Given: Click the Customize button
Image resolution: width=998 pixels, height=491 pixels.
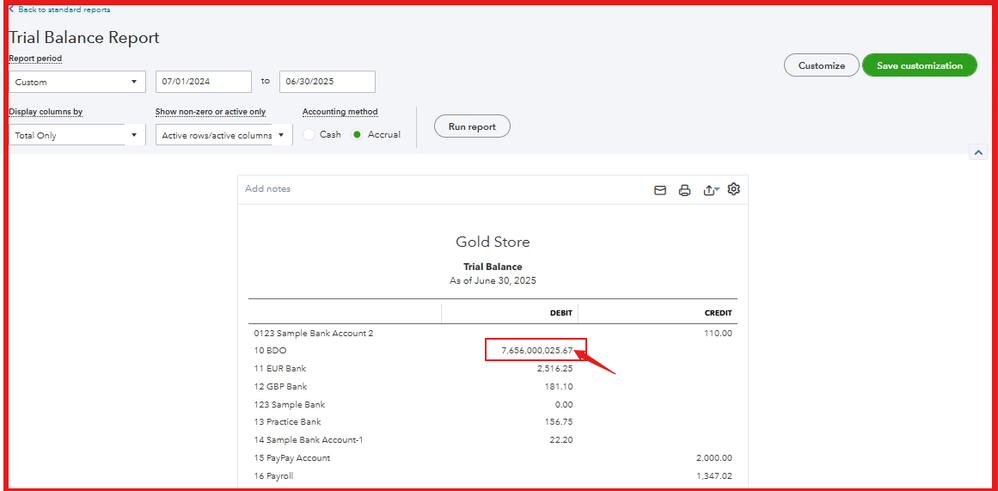Looking at the screenshot, I should point(821,65).
